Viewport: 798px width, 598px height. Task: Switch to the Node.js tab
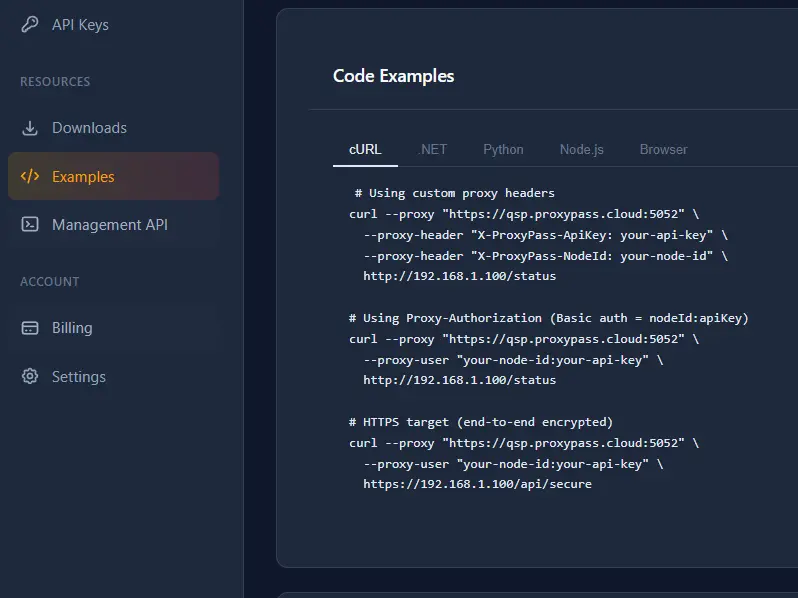click(581, 150)
